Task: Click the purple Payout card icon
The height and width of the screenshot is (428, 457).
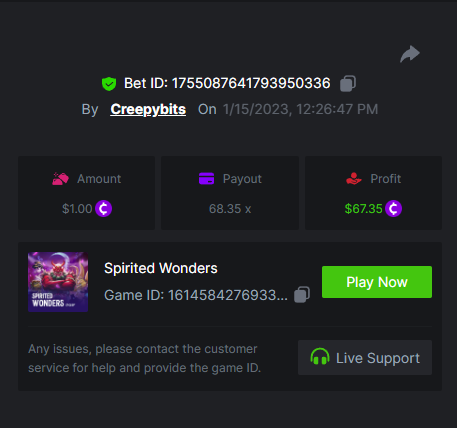Action: point(206,178)
